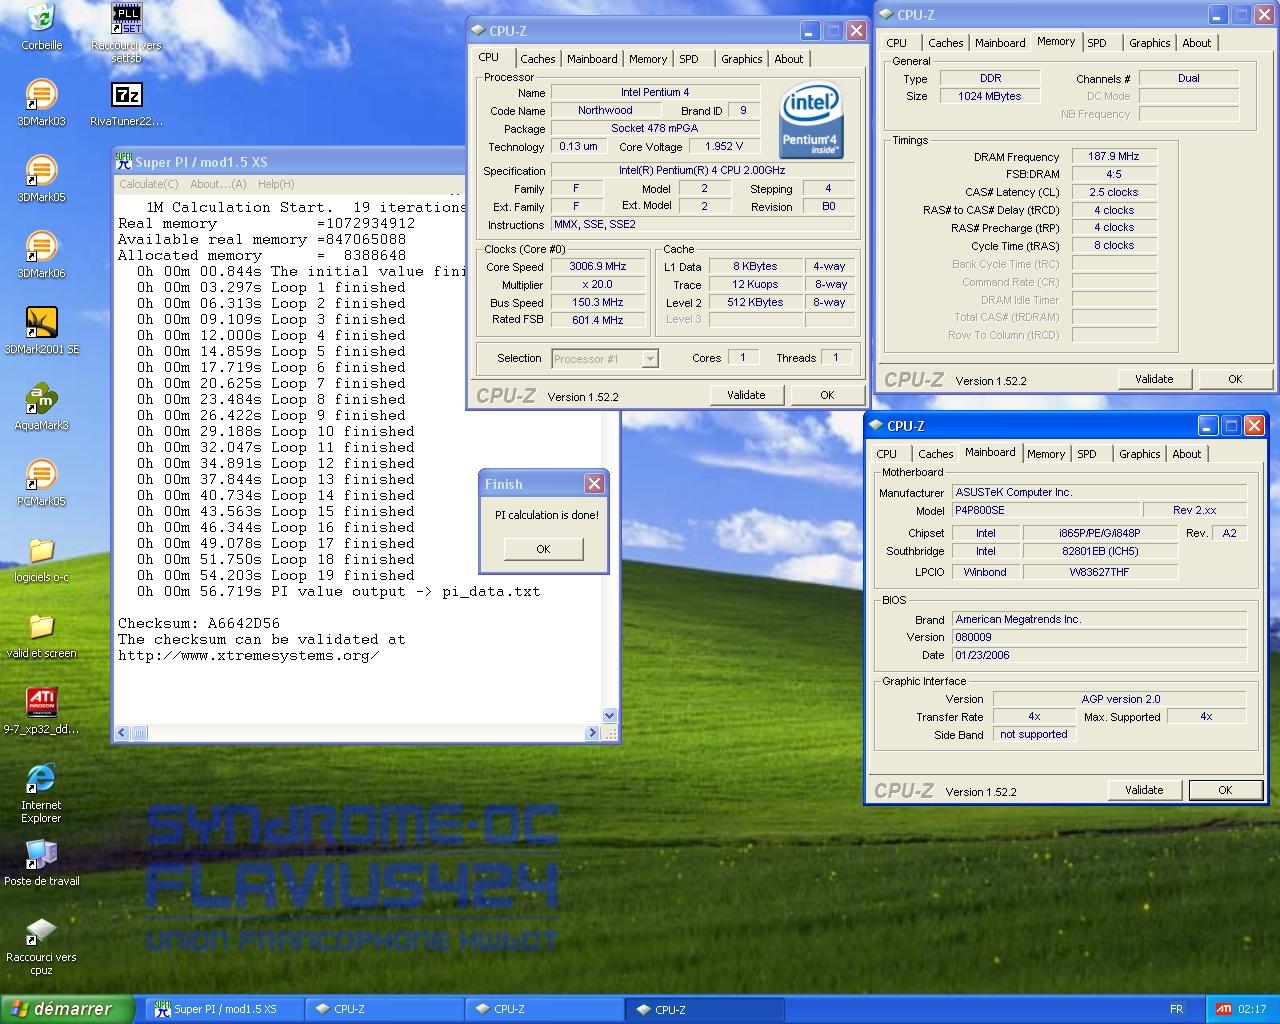The height and width of the screenshot is (1024, 1280).
Task: Open Help menu in Super PI
Action: 276,184
